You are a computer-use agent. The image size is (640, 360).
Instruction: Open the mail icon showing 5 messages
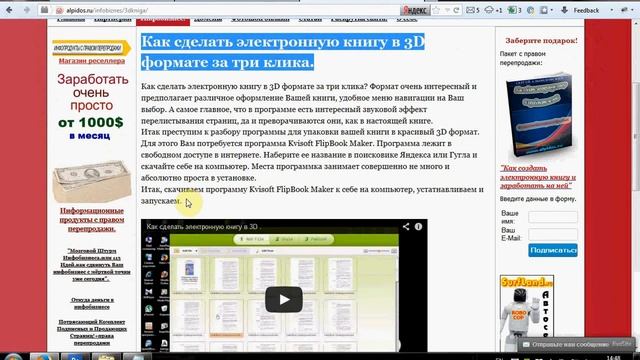tap(473, 10)
